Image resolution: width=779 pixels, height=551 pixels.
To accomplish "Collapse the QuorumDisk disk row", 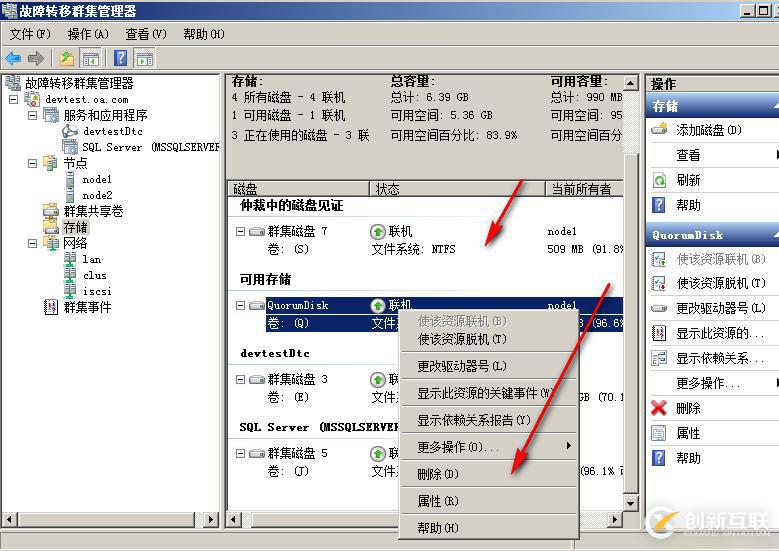I will coord(240,305).
